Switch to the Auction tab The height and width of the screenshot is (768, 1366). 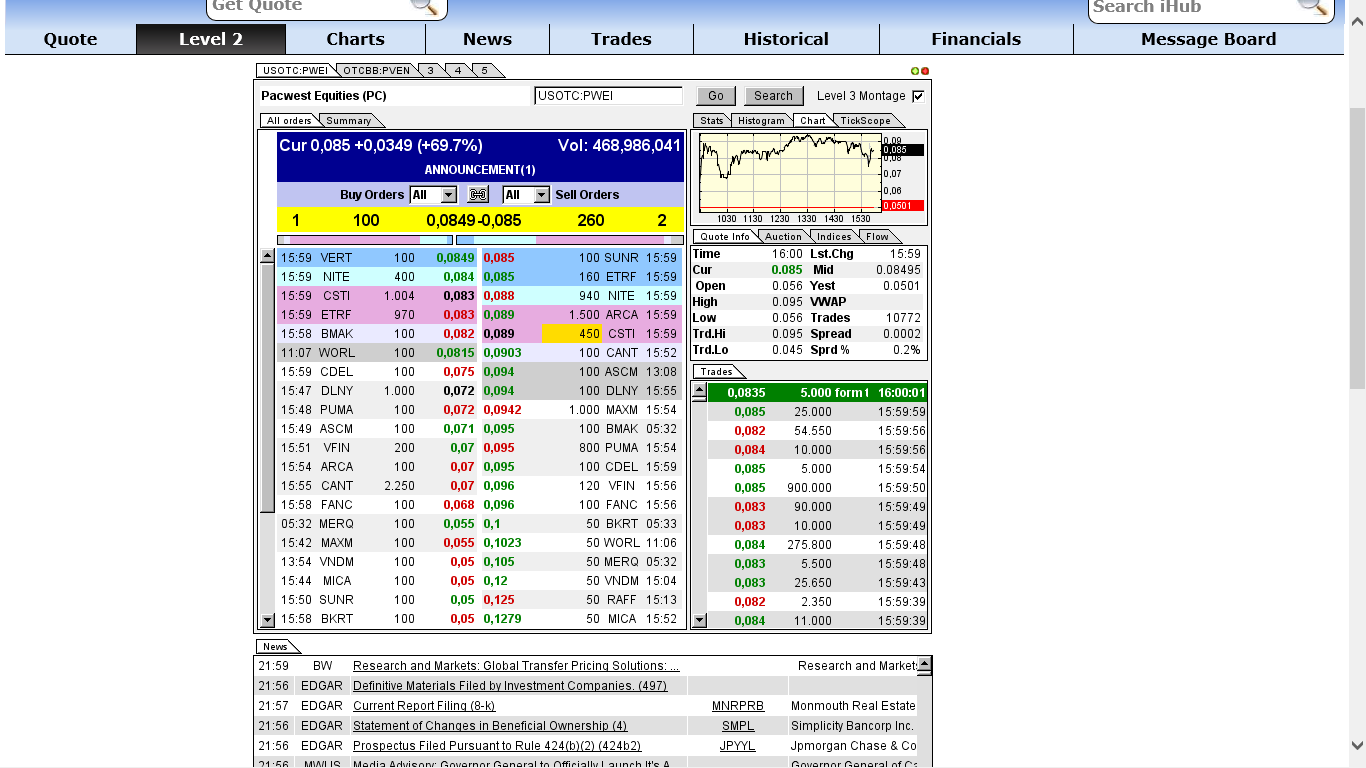point(783,236)
